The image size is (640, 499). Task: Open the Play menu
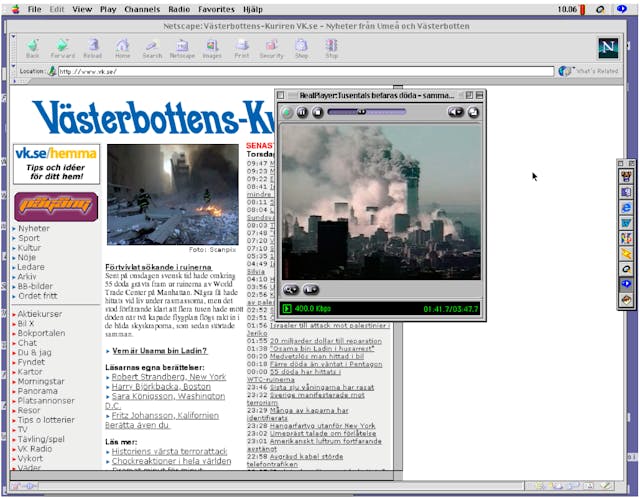108,9
